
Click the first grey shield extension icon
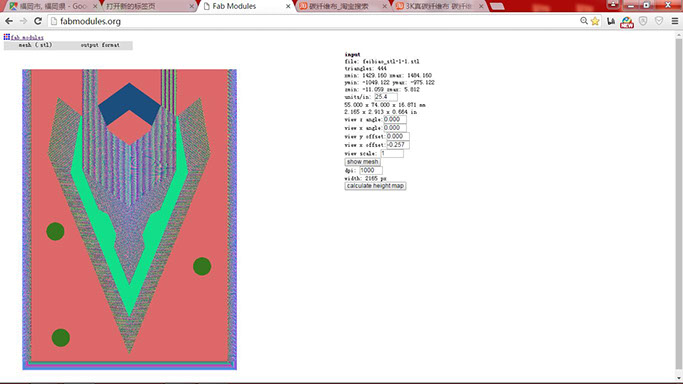(x=643, y=21)
